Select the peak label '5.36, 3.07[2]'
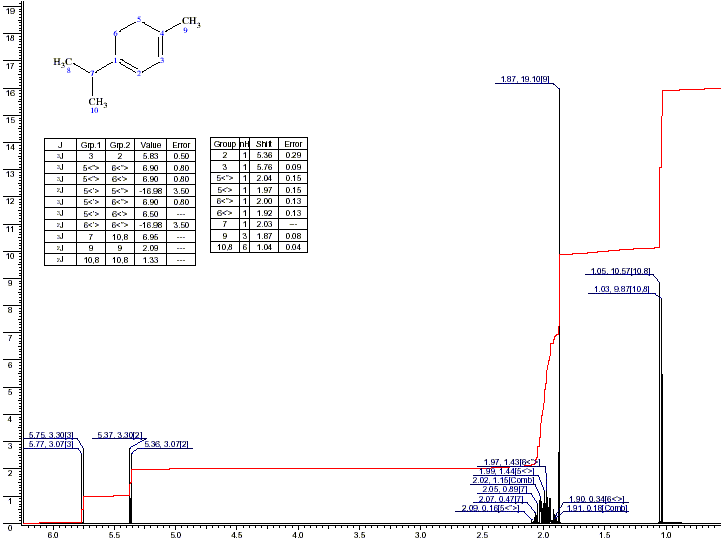The height and width of the screenshot is (542, 724). pyautogui.click(x=166, y=444)
